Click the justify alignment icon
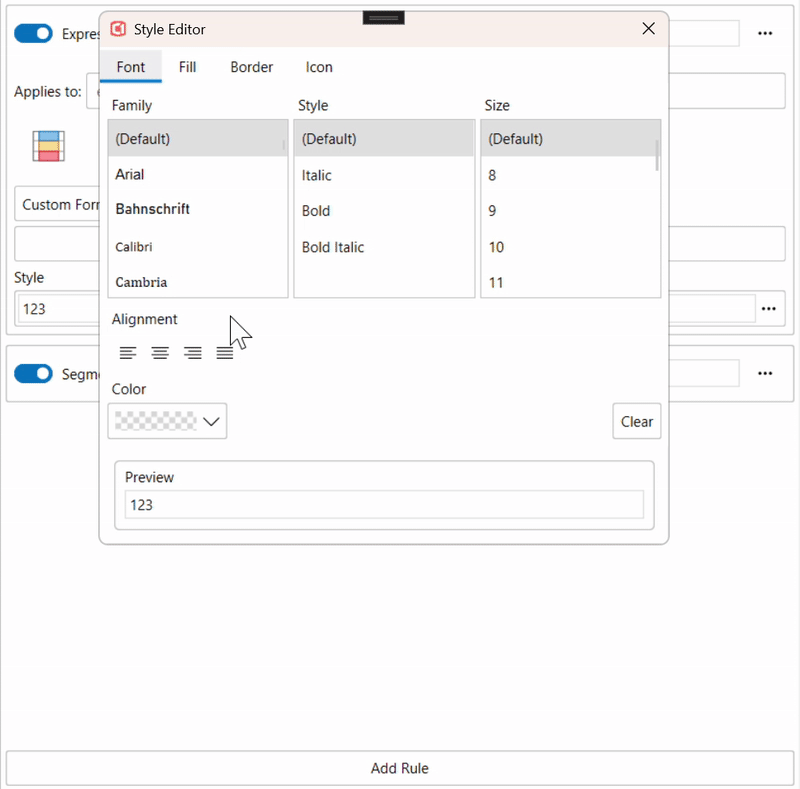The image size is (800, 789). point(225,353)
